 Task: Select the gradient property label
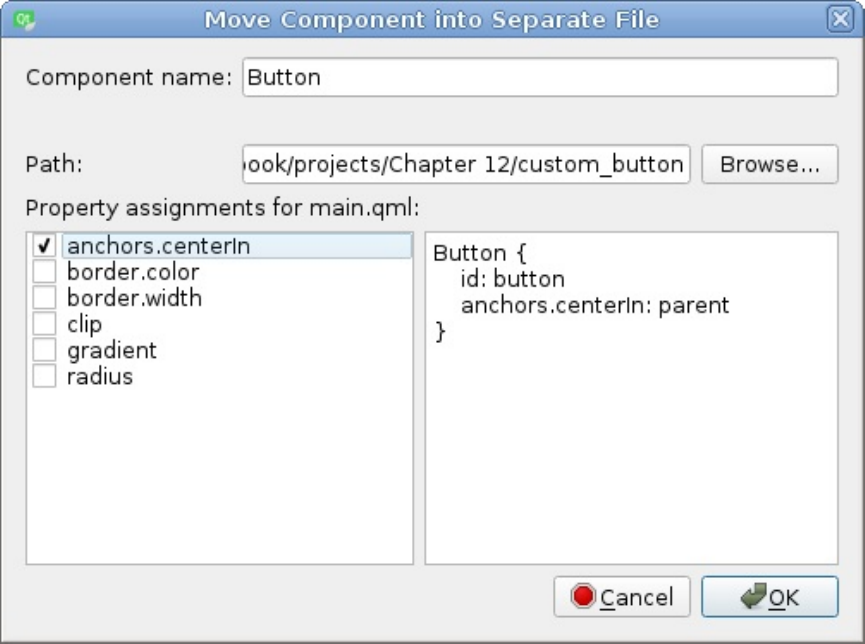[112, 350]
